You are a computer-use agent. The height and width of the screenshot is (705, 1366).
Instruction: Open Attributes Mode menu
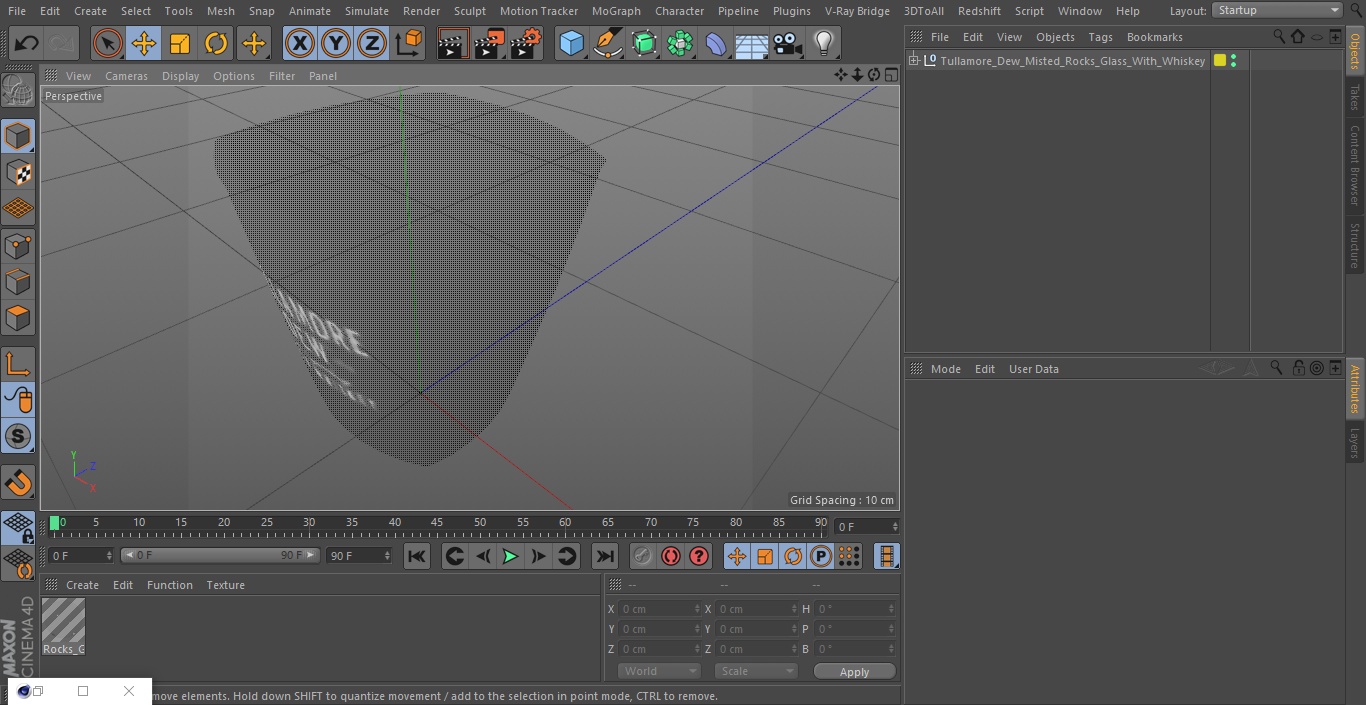pos(945,369)
